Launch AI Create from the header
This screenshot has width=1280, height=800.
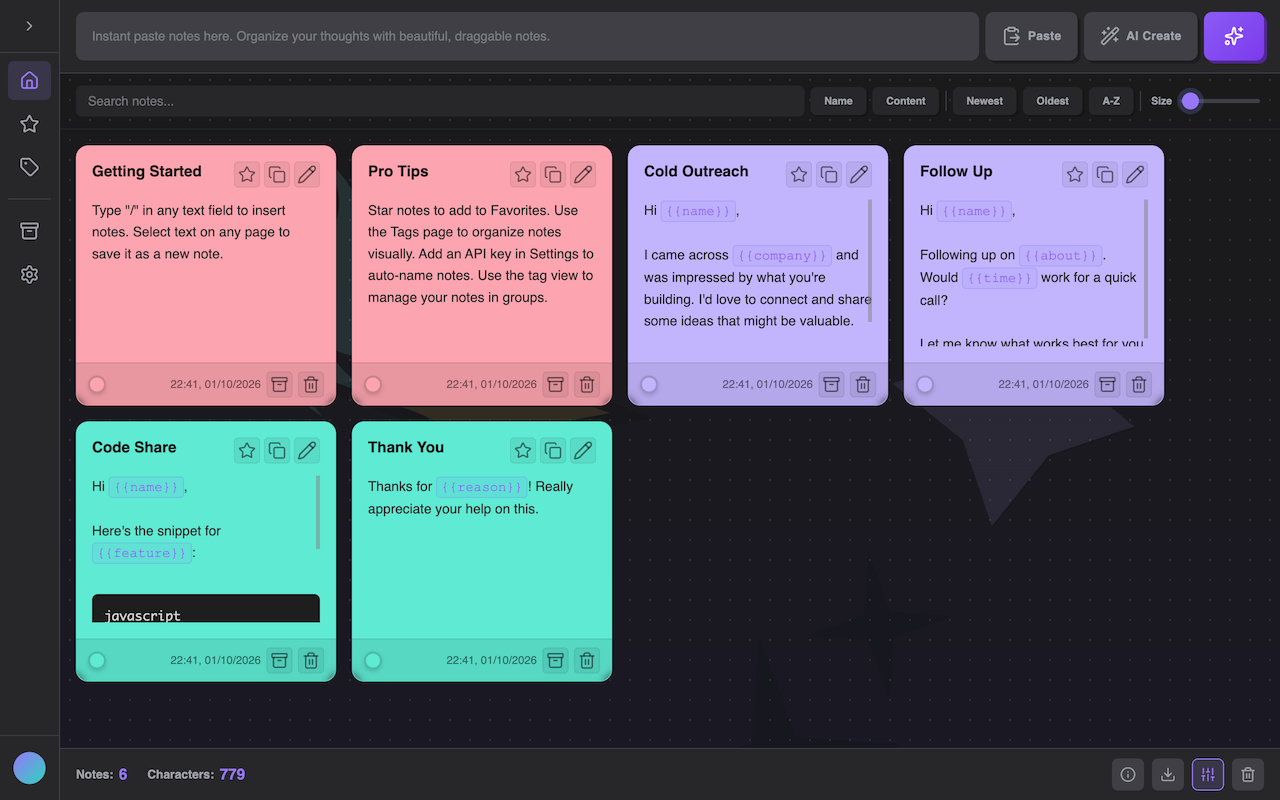coord(1140,36)
